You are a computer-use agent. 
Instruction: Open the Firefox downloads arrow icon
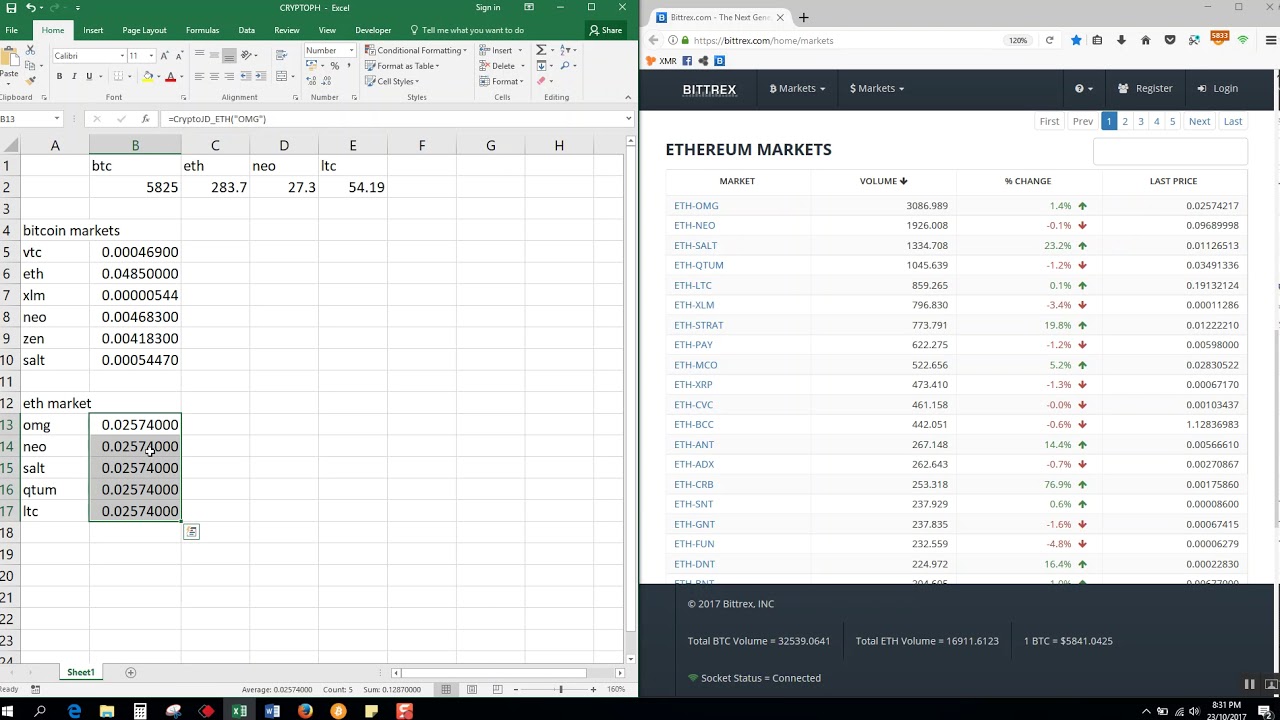click(1121, 40)
